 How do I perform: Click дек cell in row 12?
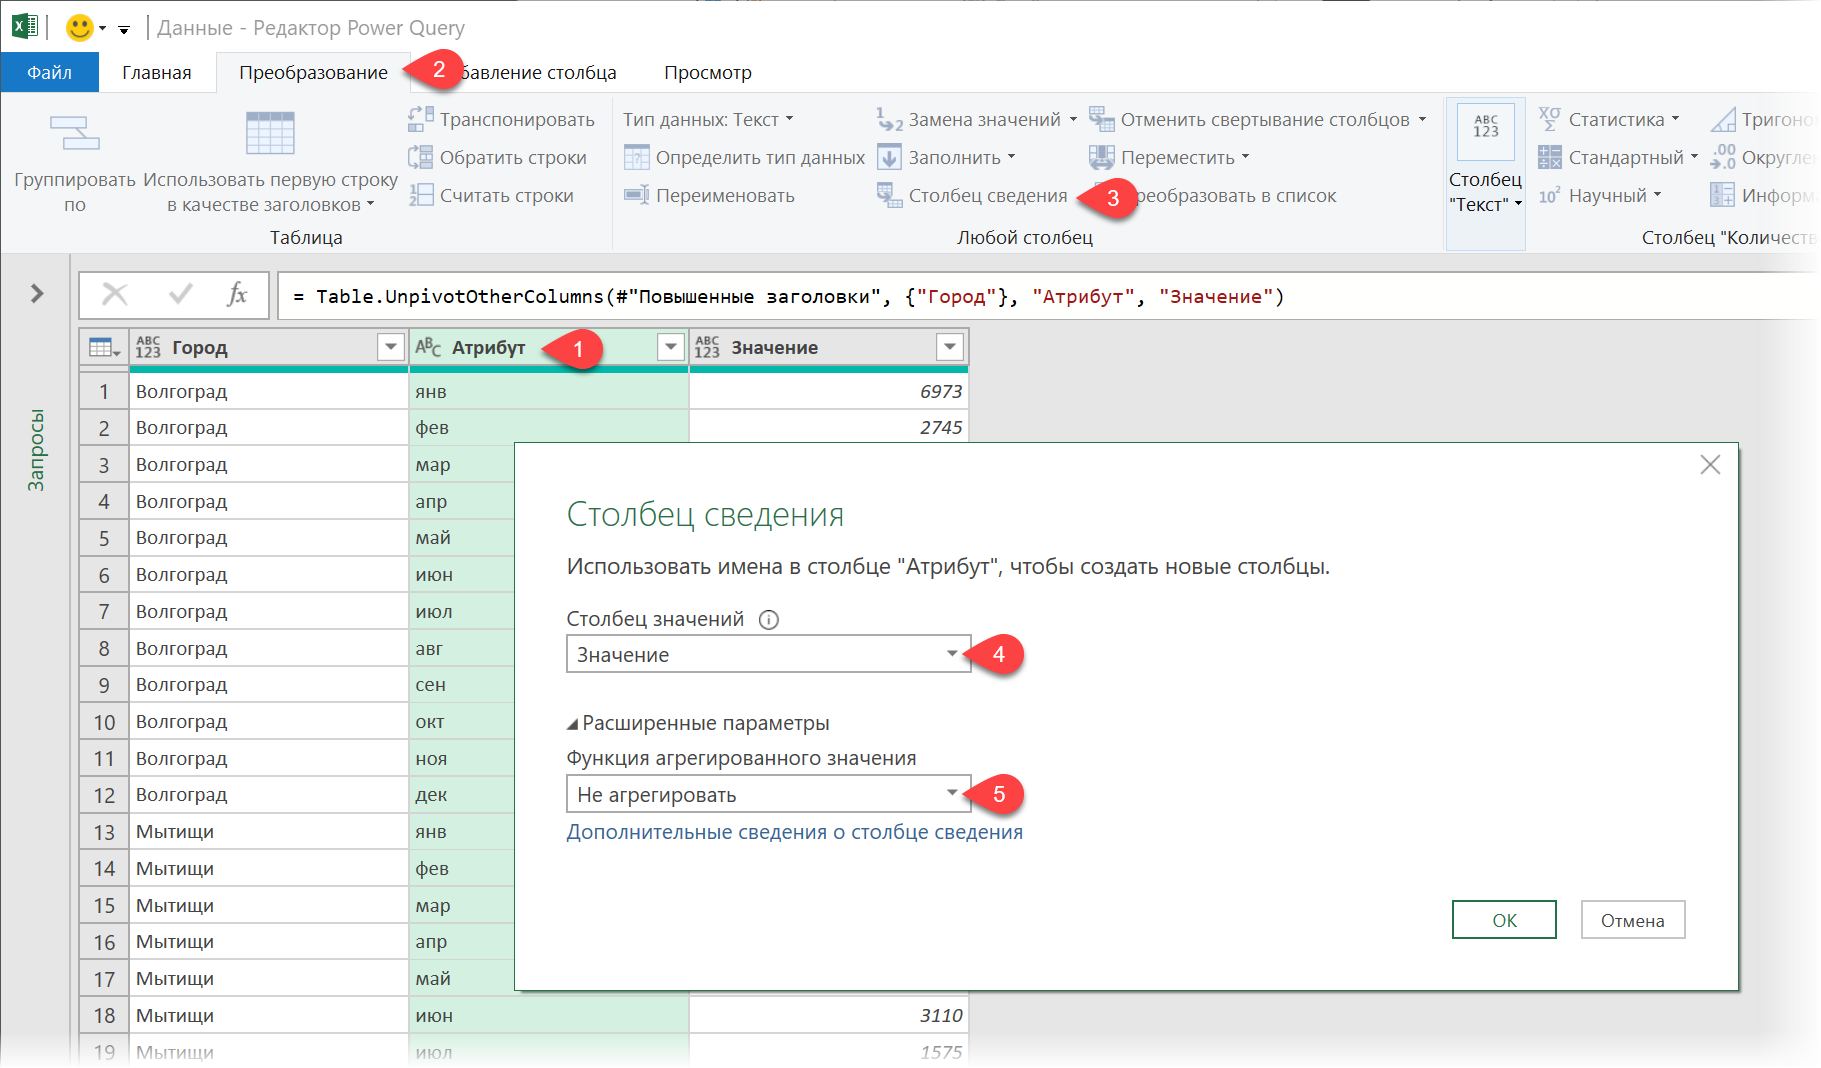click(x=462, y=794)
